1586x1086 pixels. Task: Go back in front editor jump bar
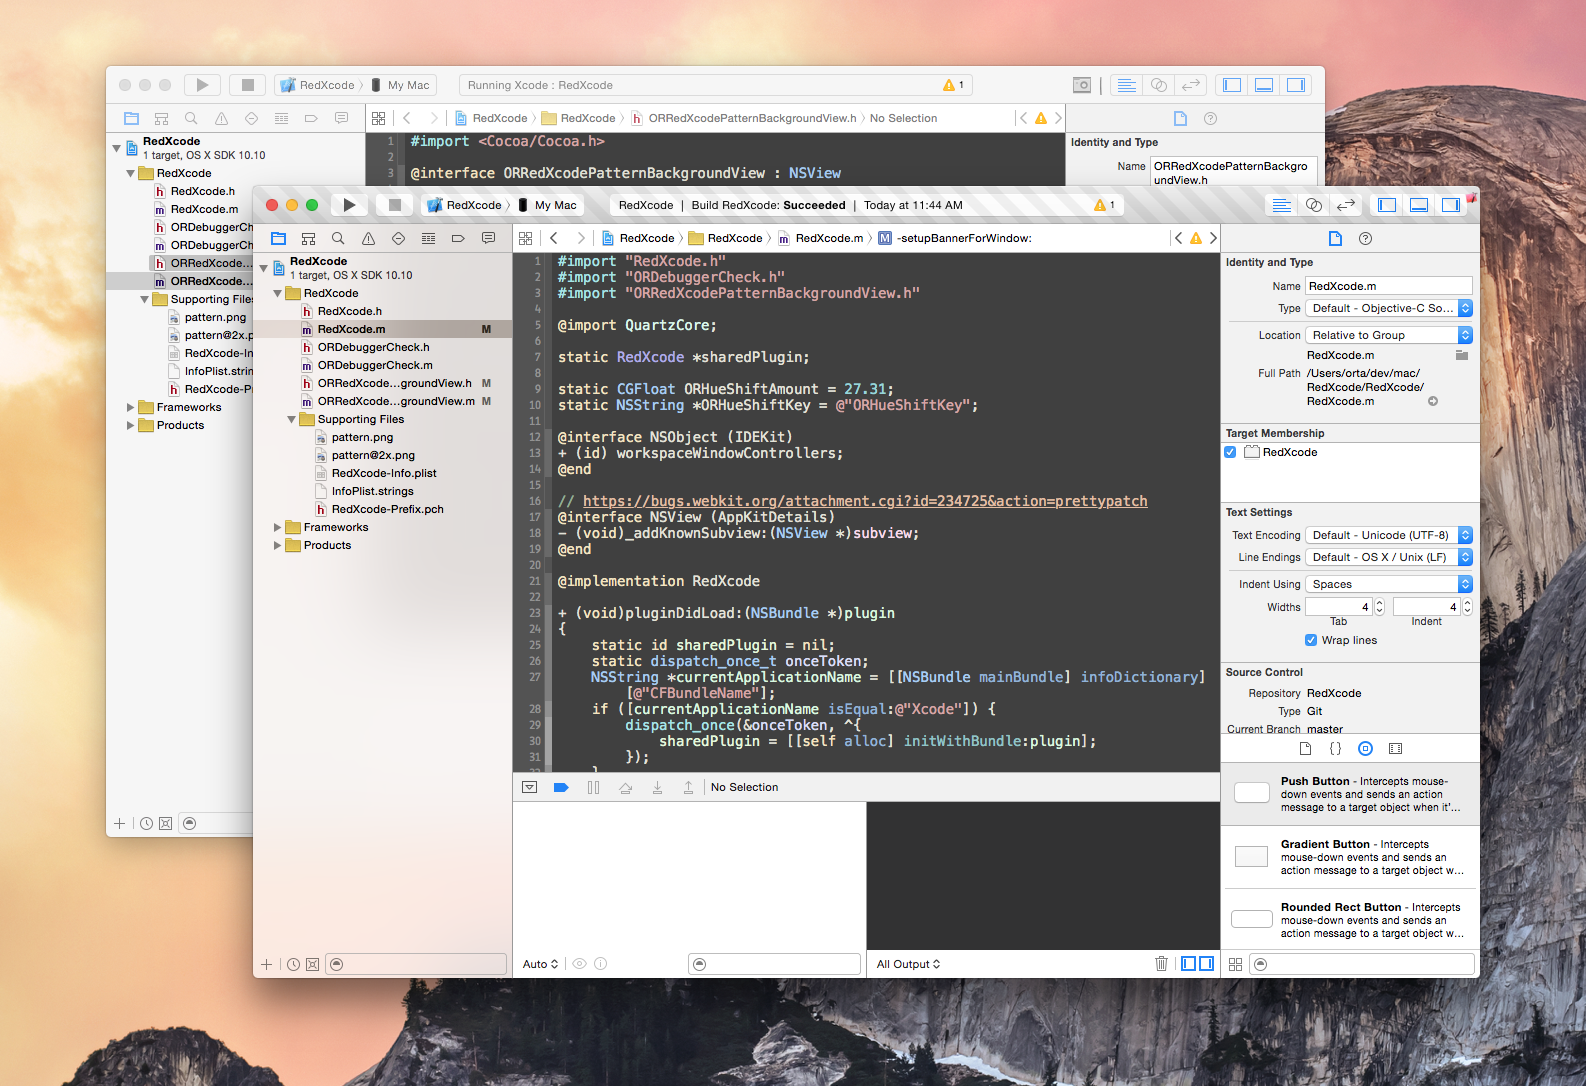[554, 238]
